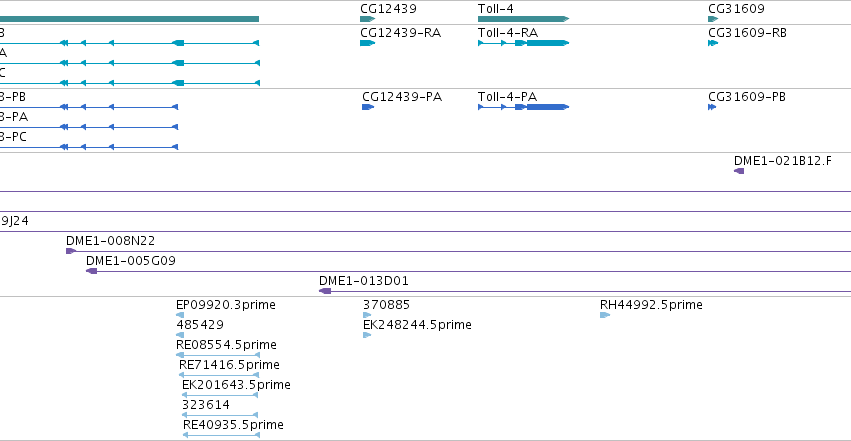Screen dimensions: 851x441
Task: Select the RE40935.5prime EST feature
Action: click(x=221, y=435)
